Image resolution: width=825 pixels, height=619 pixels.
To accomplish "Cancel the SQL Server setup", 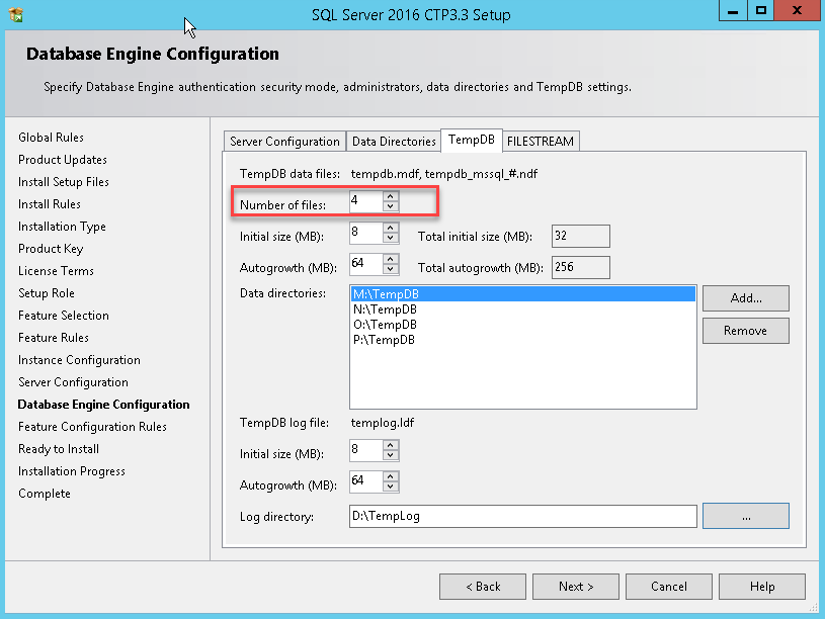I will (x=669, y=586).
